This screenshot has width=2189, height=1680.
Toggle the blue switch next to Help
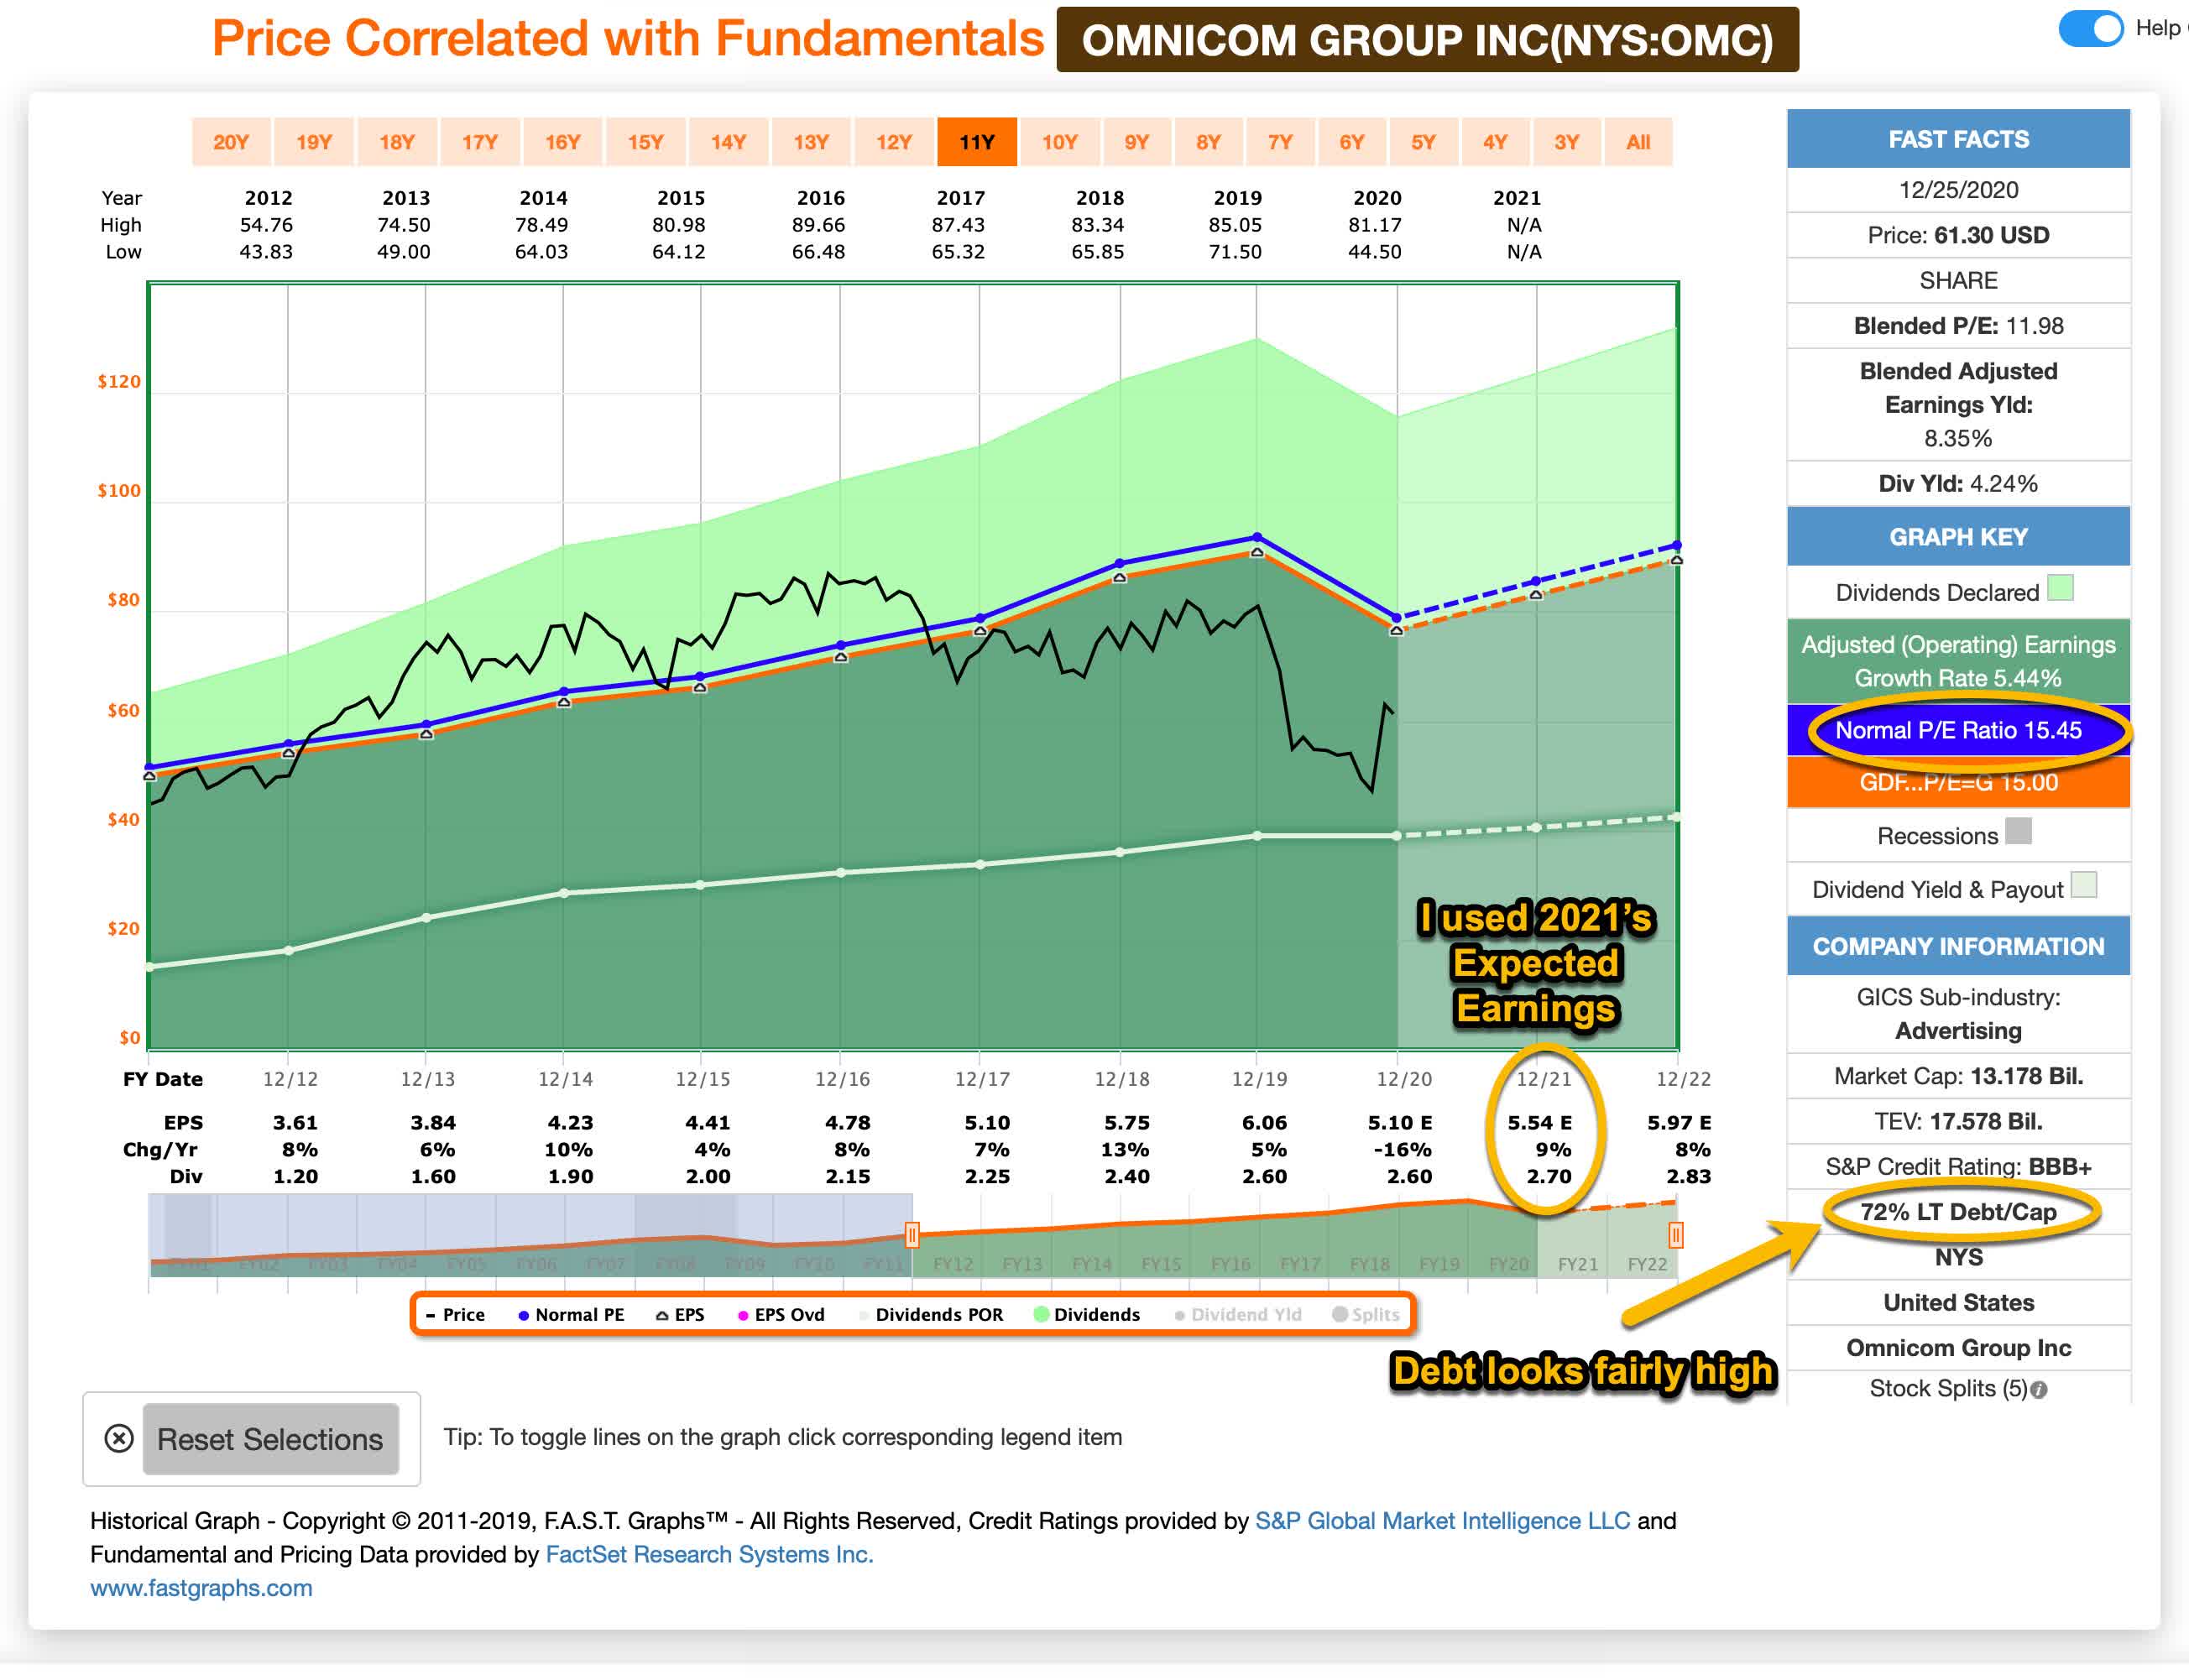(2090, 28)
